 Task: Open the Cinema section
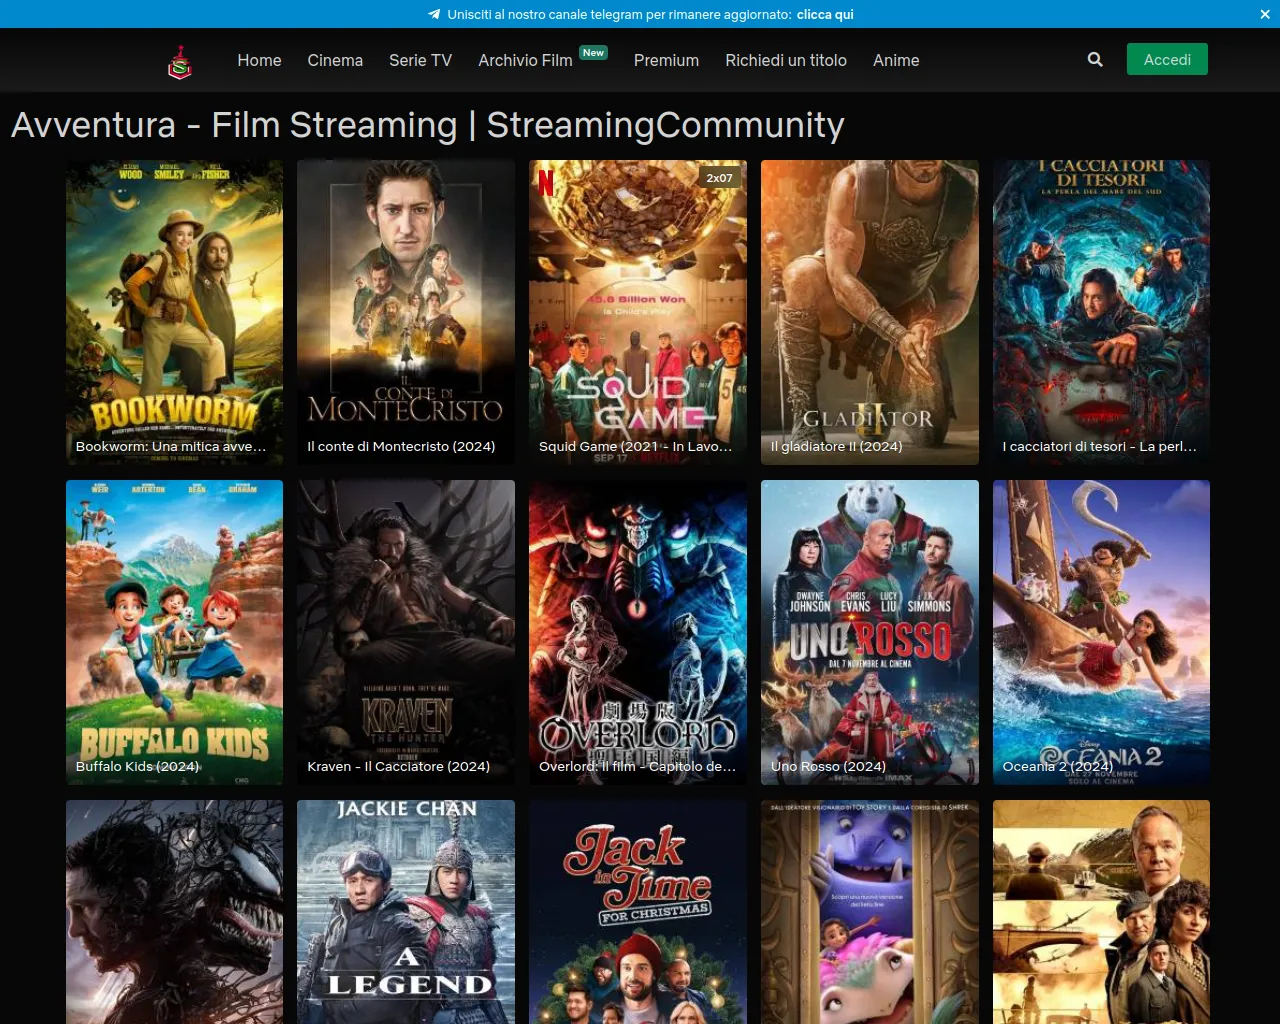[x=334, y=60]
